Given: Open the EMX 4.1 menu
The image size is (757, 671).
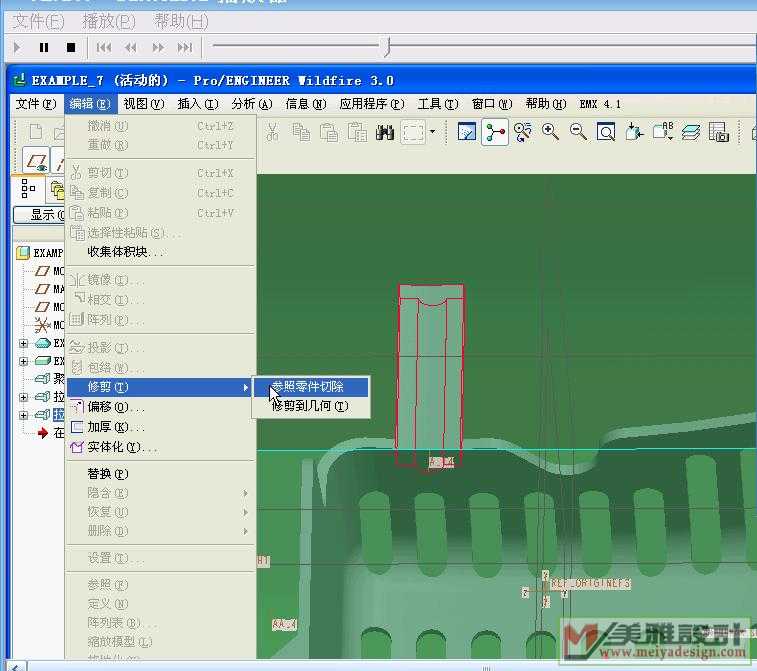Looking at the screenshot, I should coord(600,104).
